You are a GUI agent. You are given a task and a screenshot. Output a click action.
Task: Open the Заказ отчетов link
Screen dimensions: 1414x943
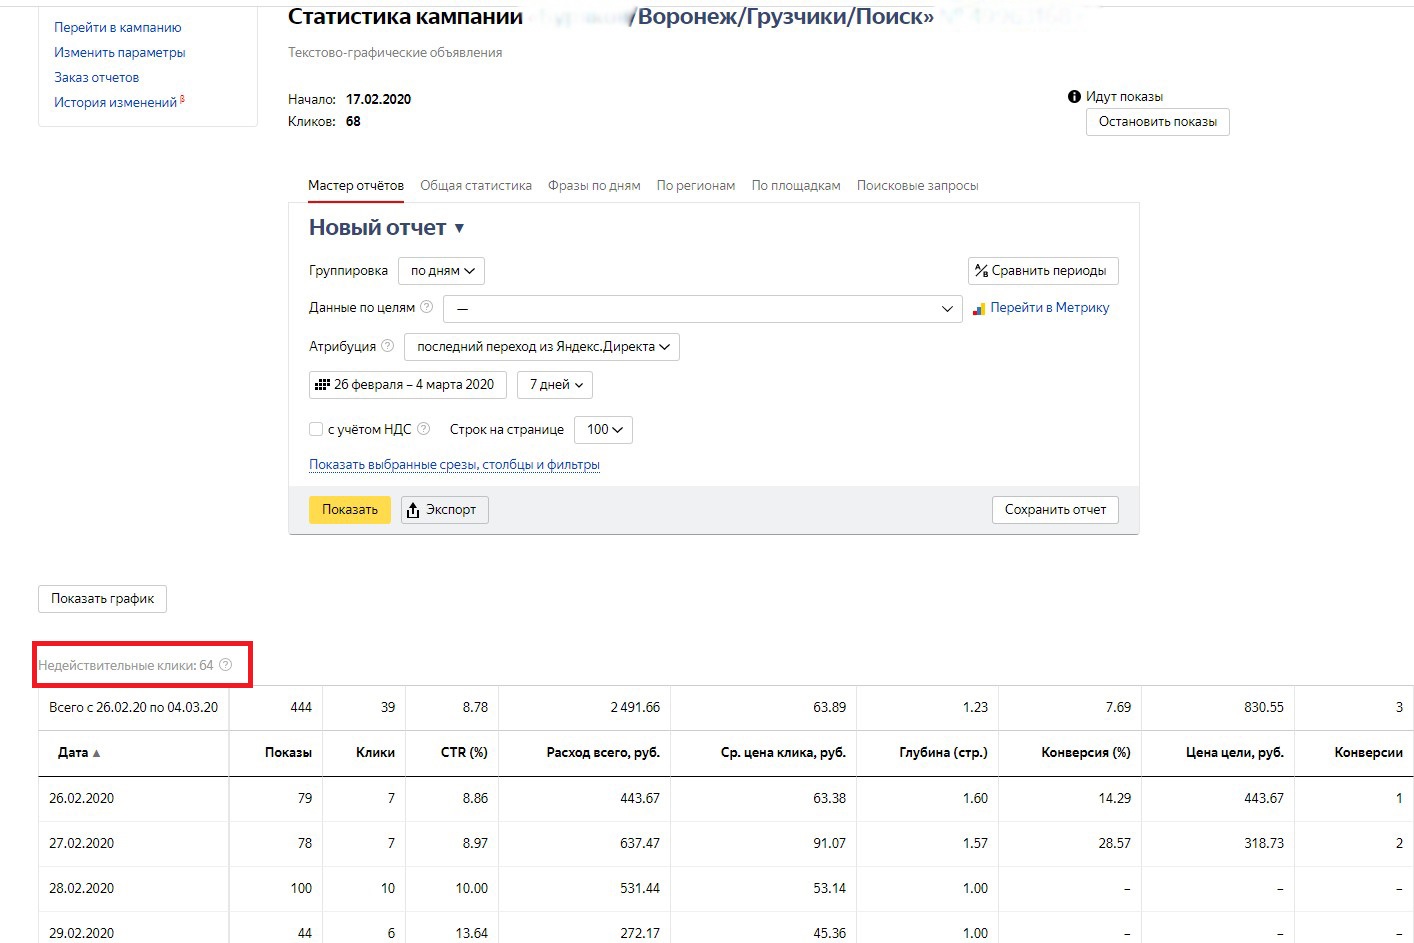97,78
